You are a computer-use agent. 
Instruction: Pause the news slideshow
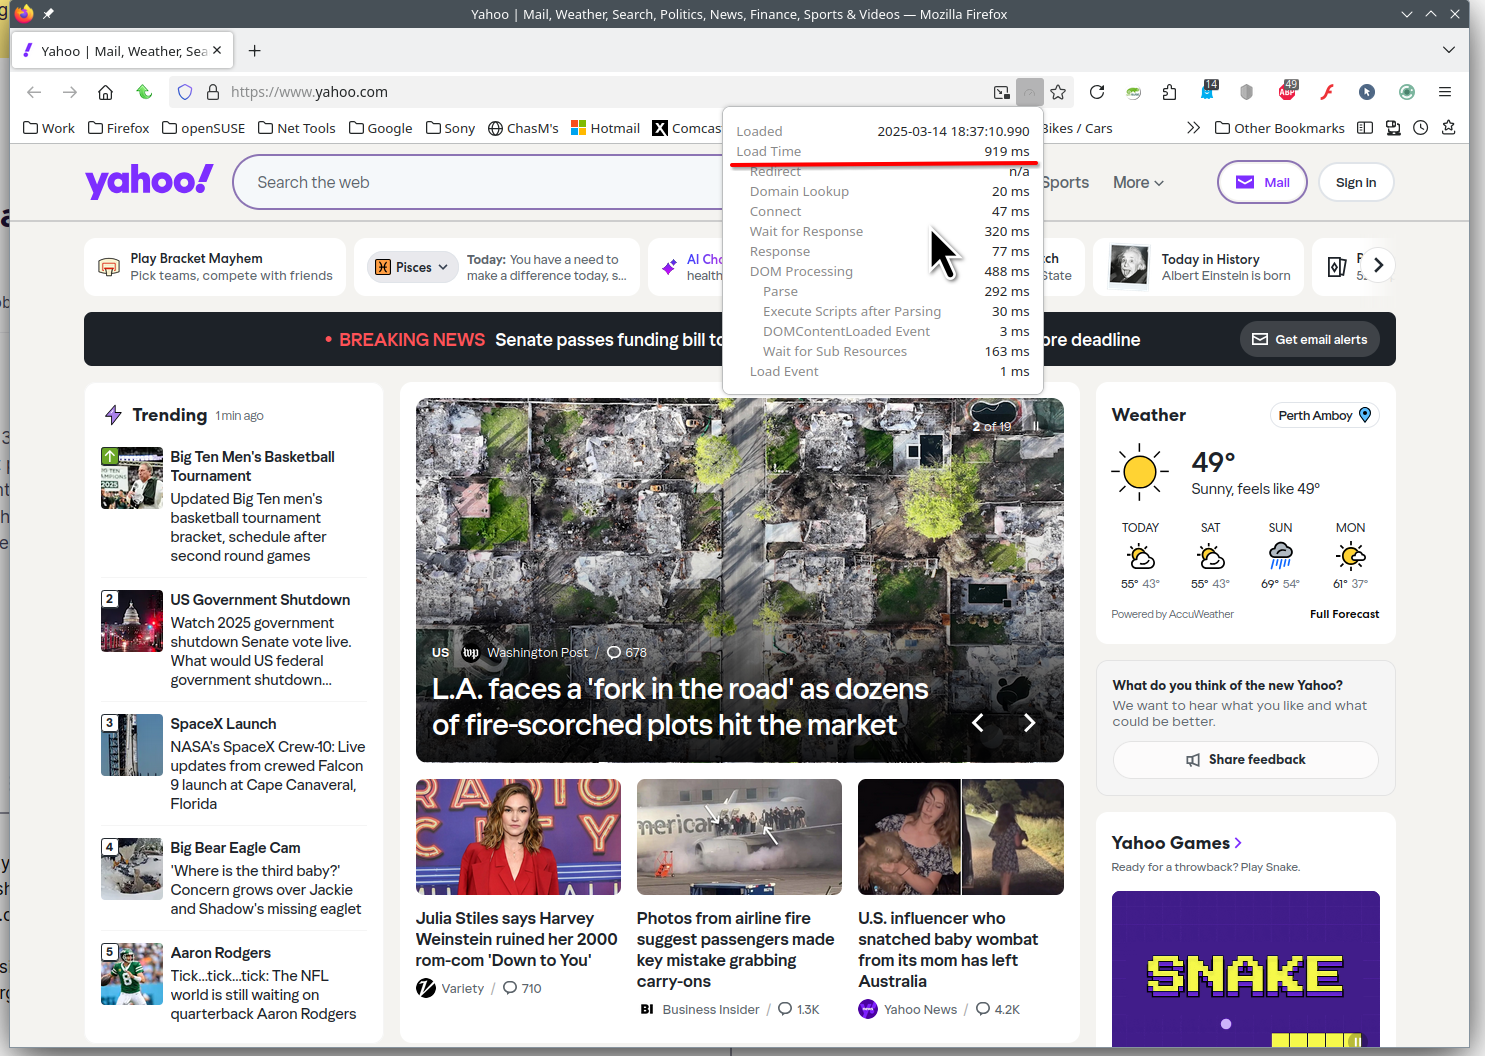(1037, 426)
